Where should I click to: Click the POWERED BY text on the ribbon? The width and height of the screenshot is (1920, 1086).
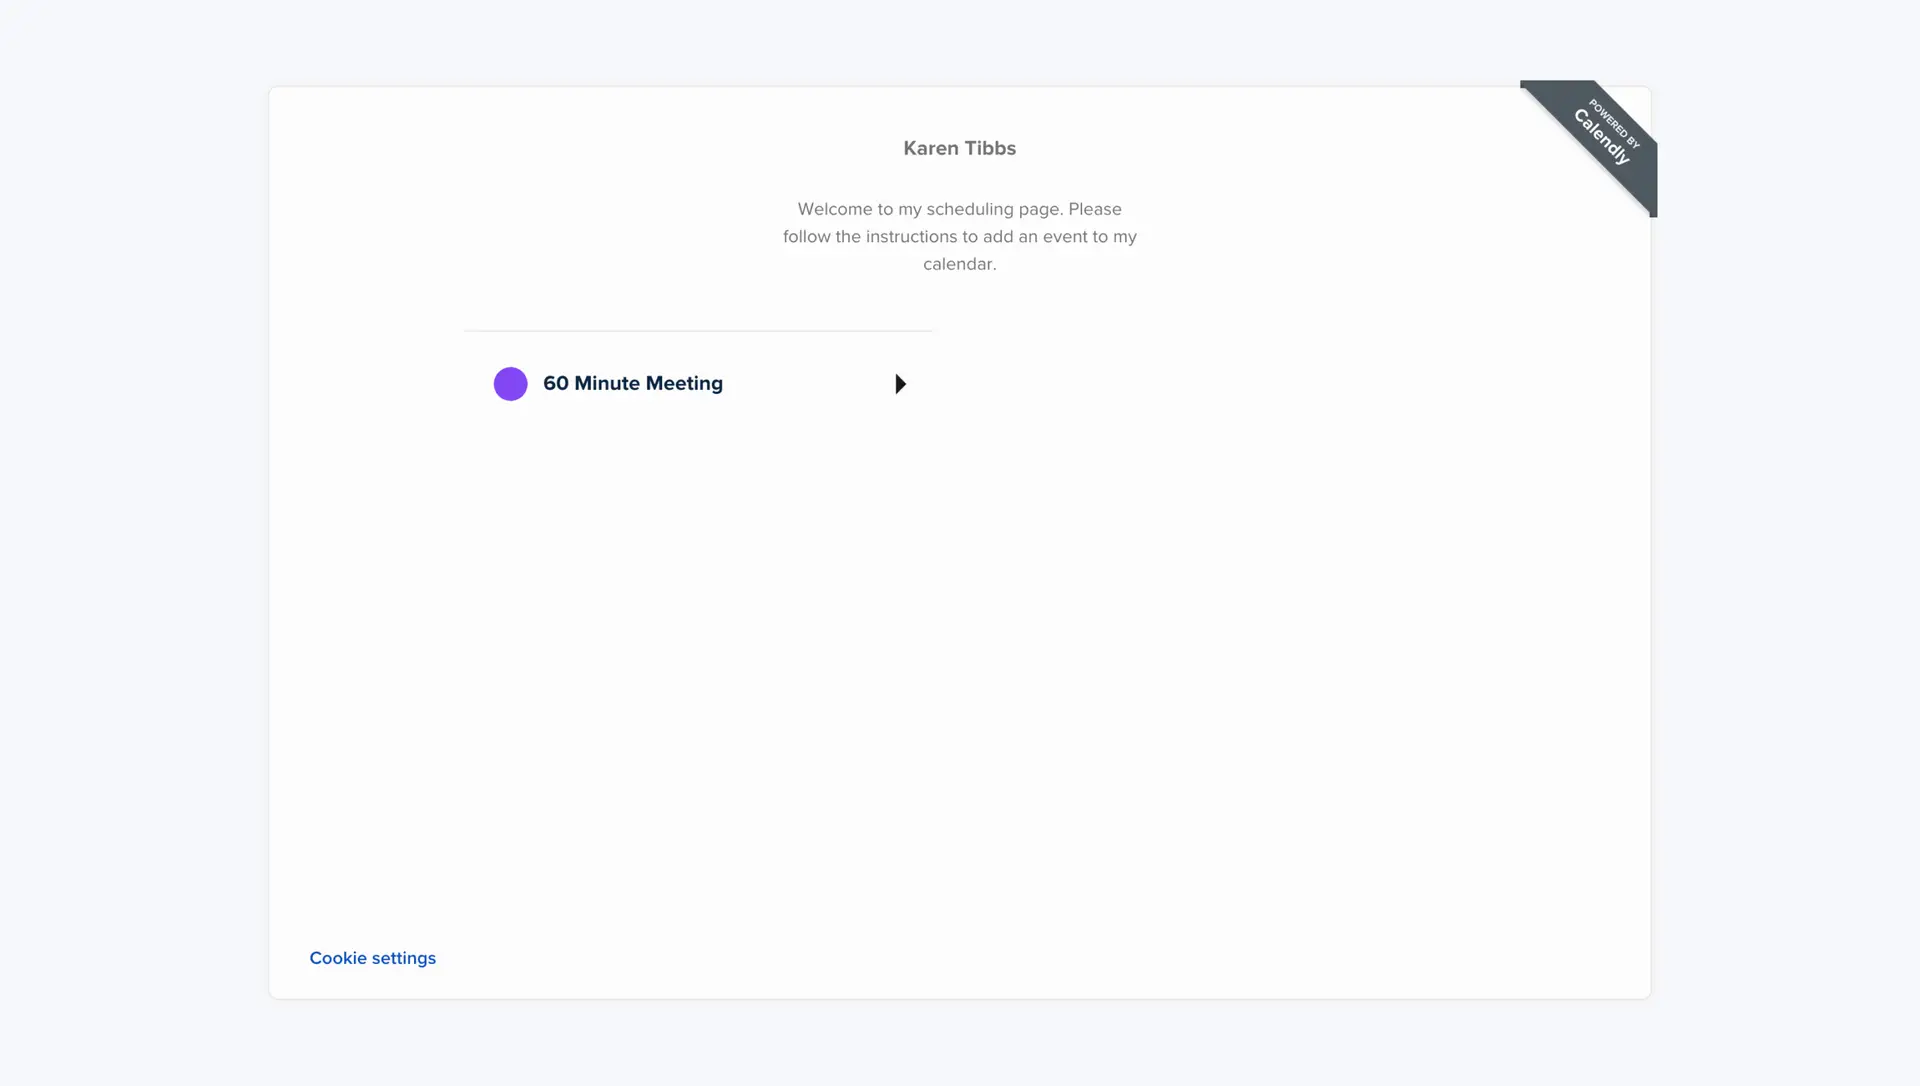point(1614,123)
